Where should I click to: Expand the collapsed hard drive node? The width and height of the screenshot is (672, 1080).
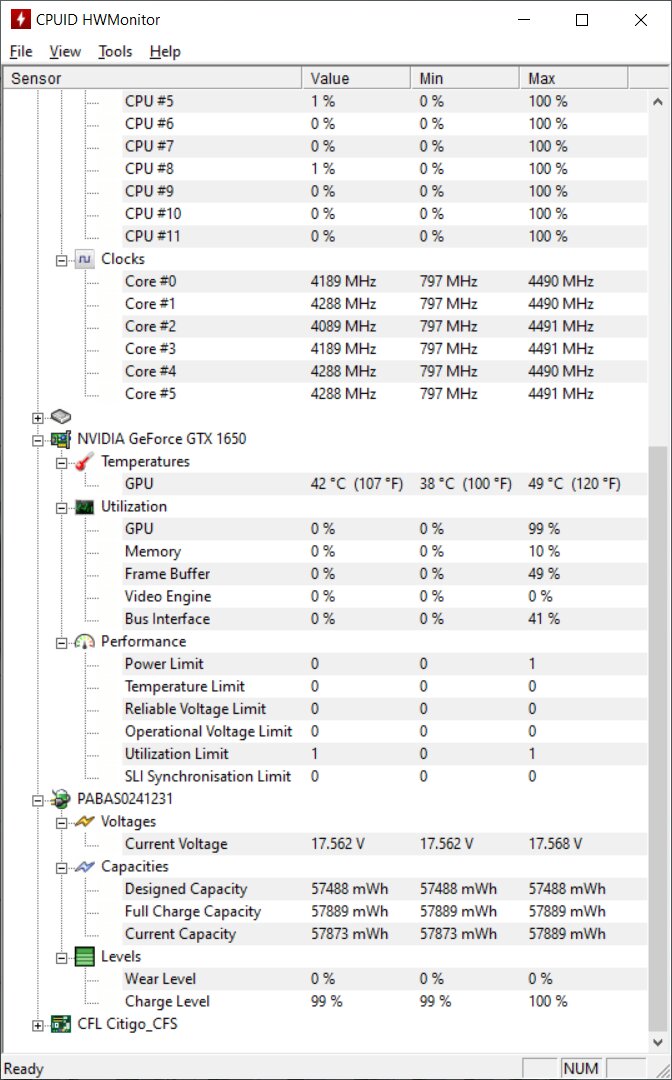tap(38, 417)
